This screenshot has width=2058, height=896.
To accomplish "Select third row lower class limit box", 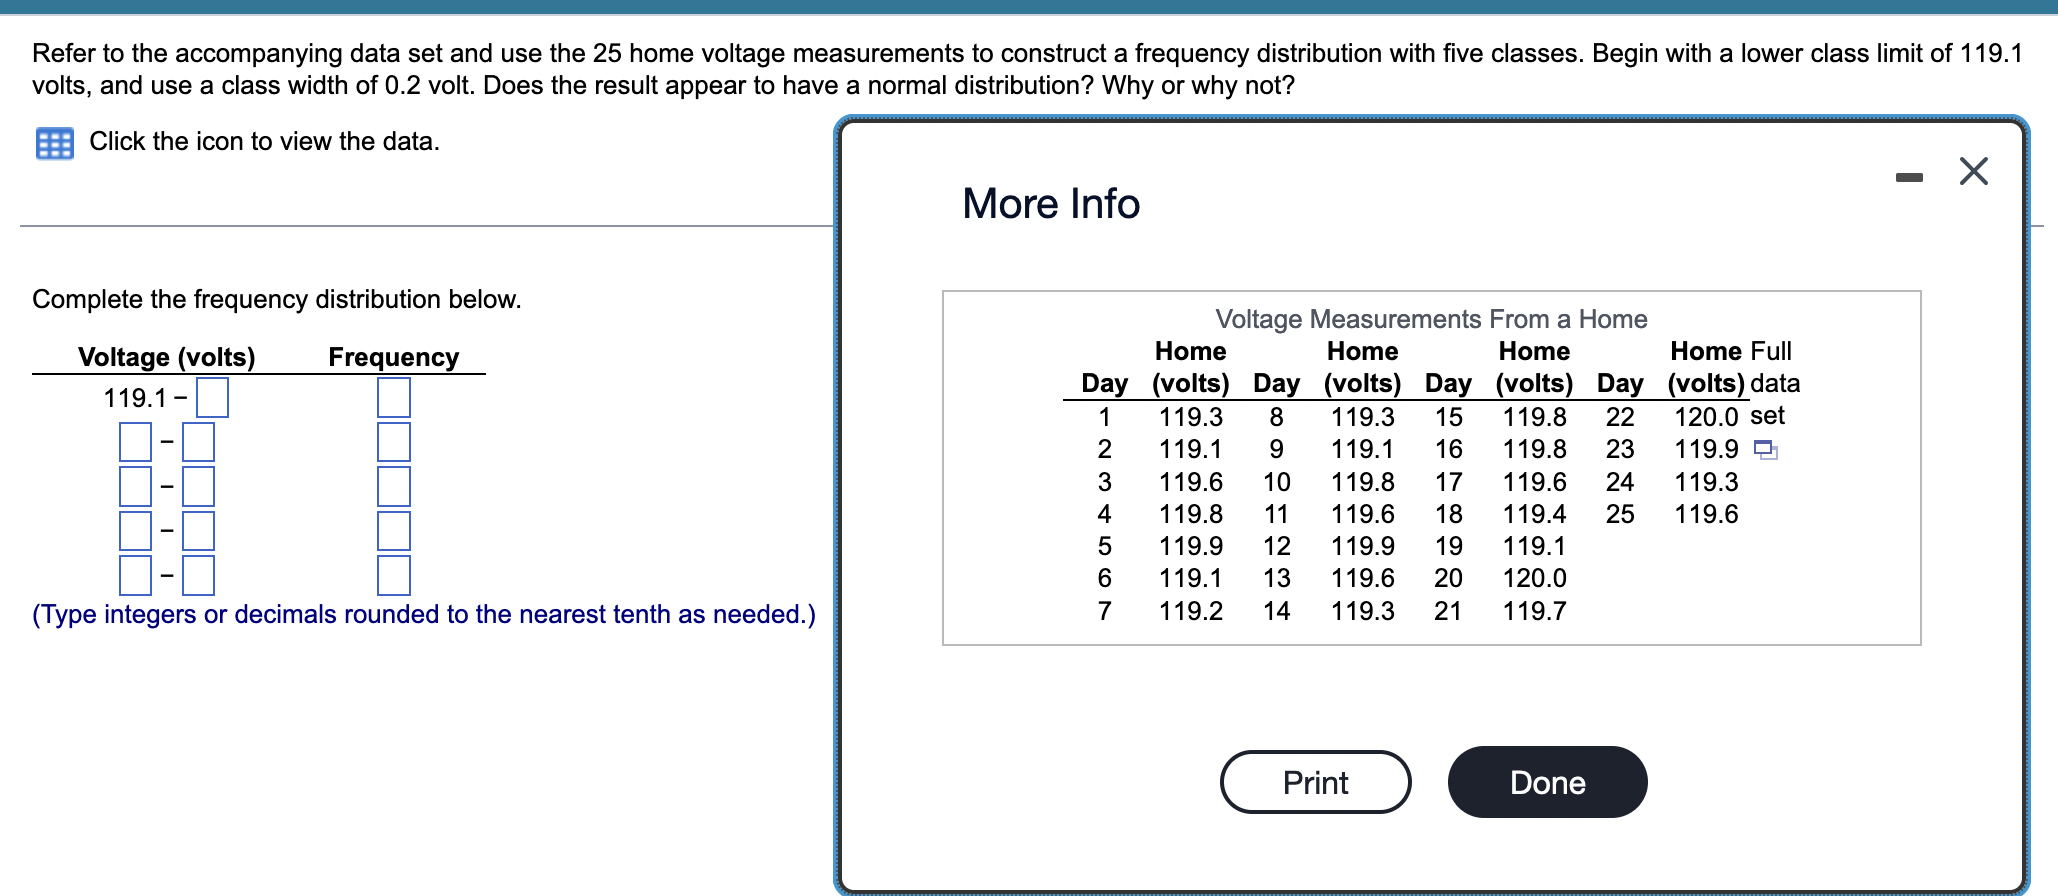I will [135, 486].
